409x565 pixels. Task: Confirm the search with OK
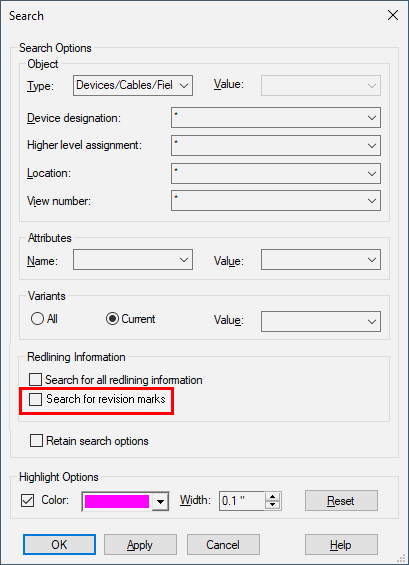(59, 544)
